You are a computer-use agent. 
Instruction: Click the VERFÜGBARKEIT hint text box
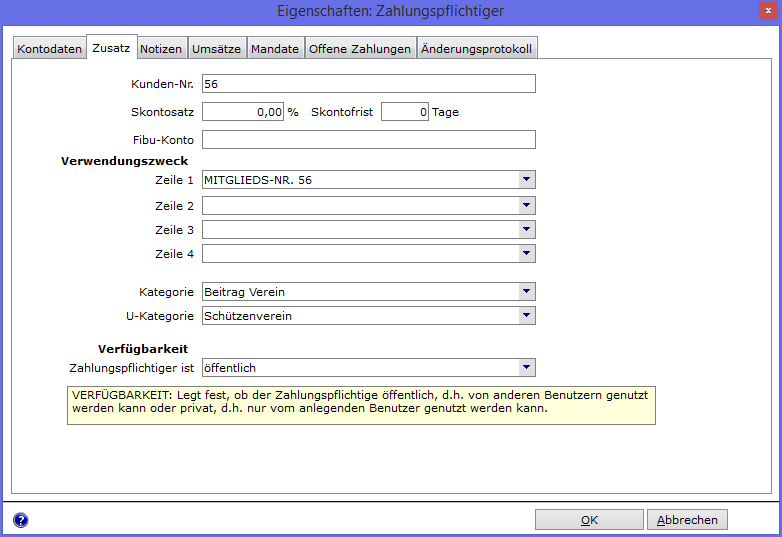pyautogui.click(x=361, y=405)
